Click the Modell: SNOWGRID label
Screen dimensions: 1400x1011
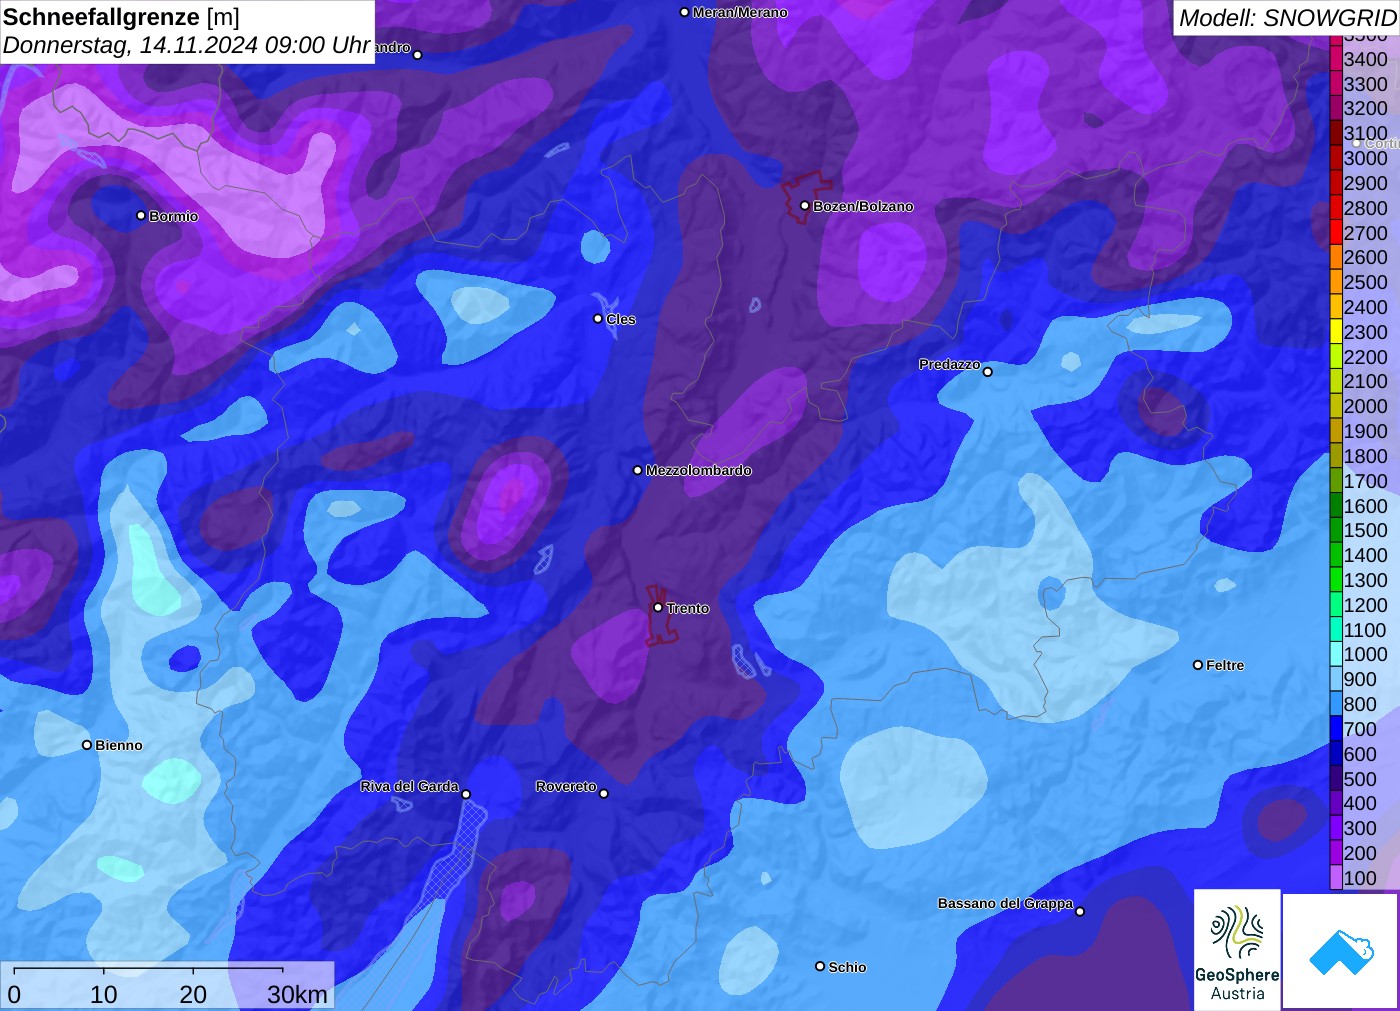[1287, 18]
